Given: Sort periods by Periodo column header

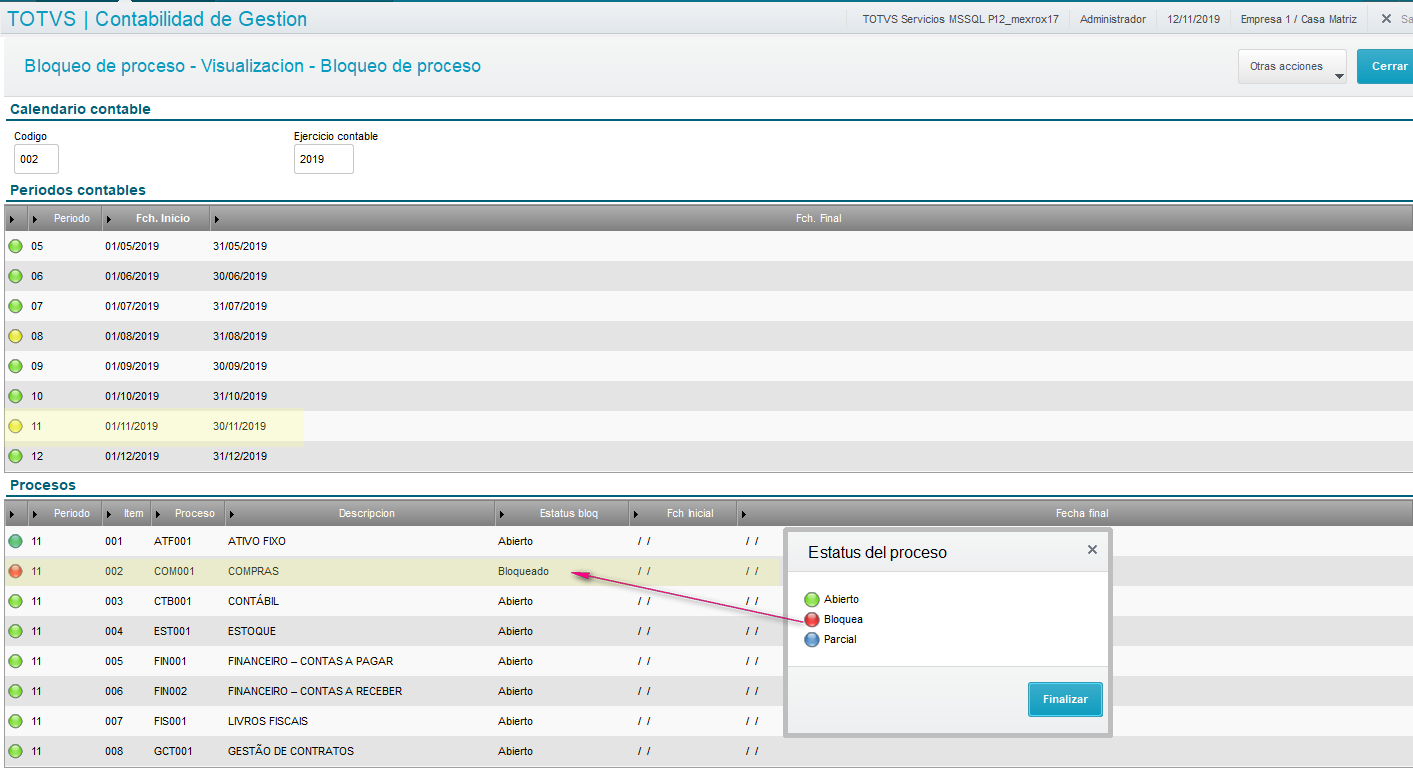Looking at the screenshot, I should [65, 218].
